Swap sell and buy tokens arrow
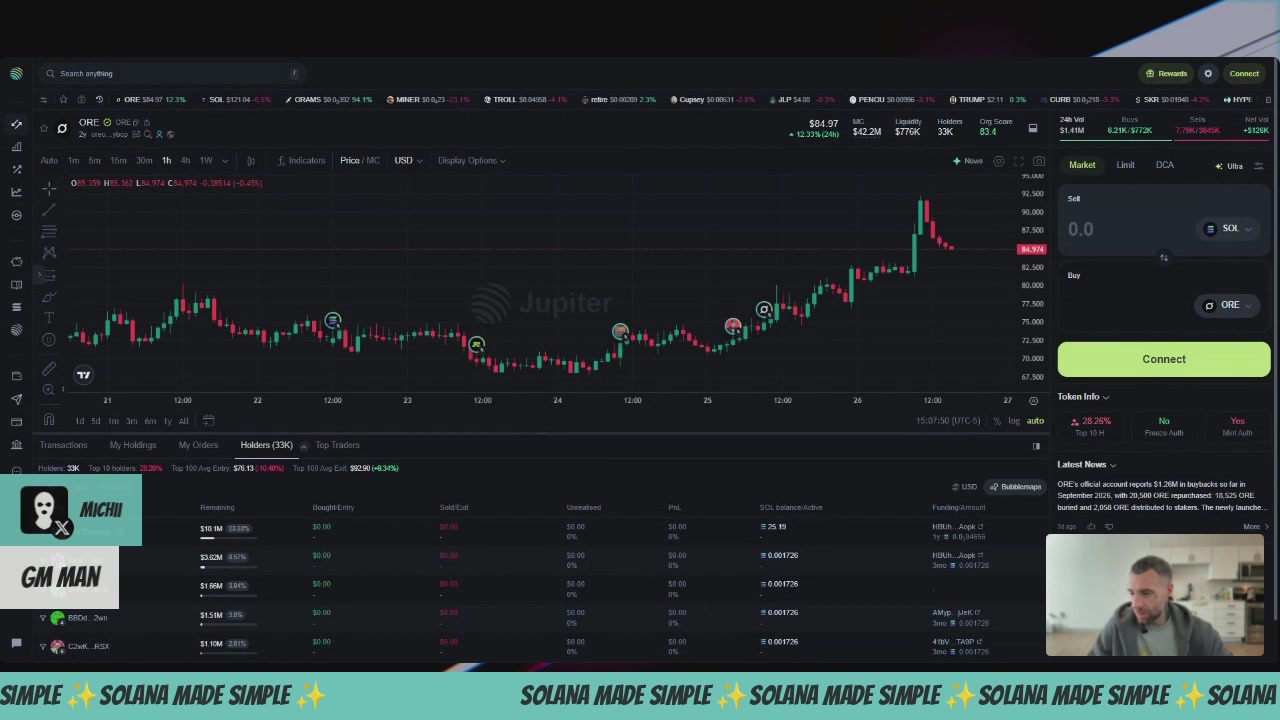 coord(1164,258)
